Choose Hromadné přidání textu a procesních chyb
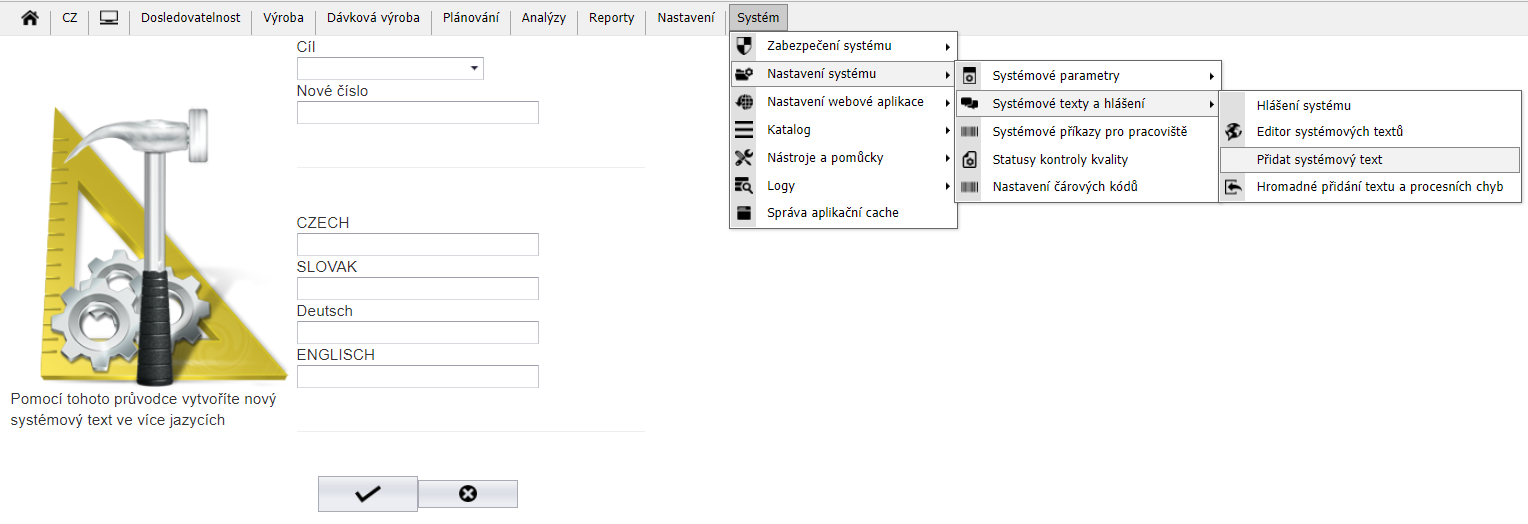 [x=1379, y=187]
